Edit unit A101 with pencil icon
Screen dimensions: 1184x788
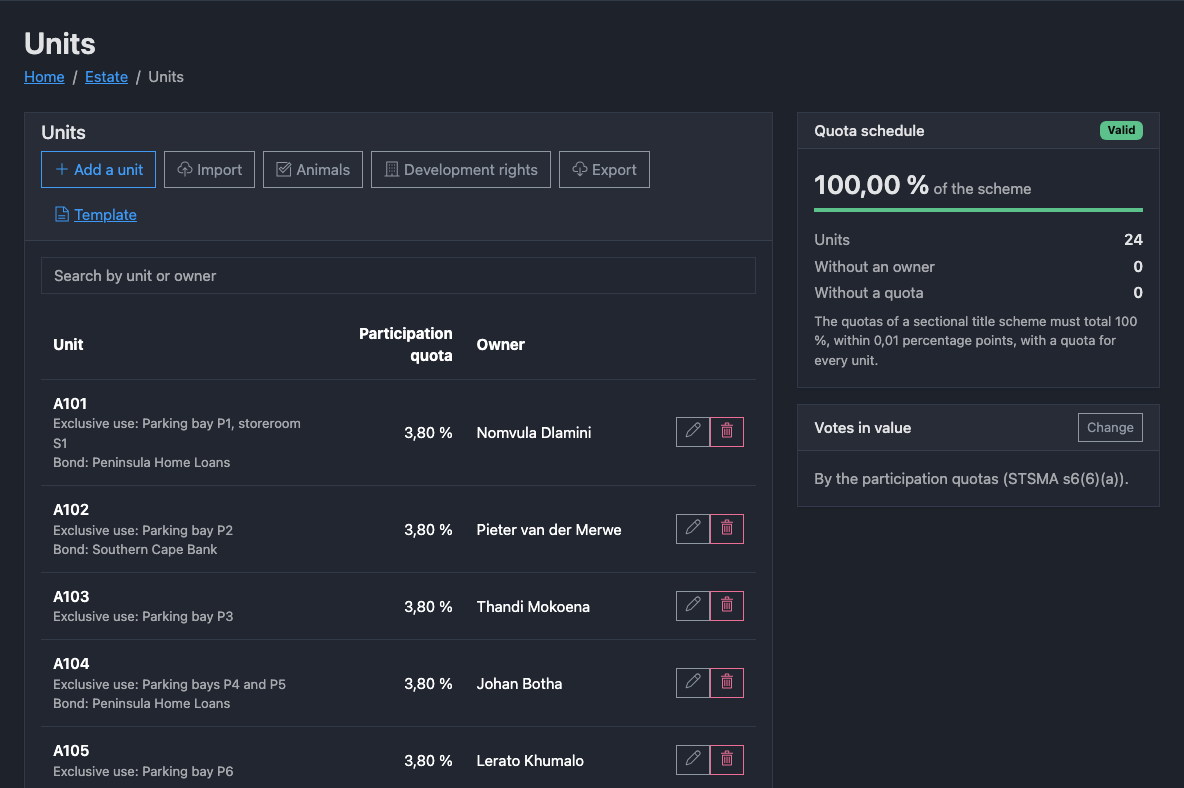coord(692,432)
